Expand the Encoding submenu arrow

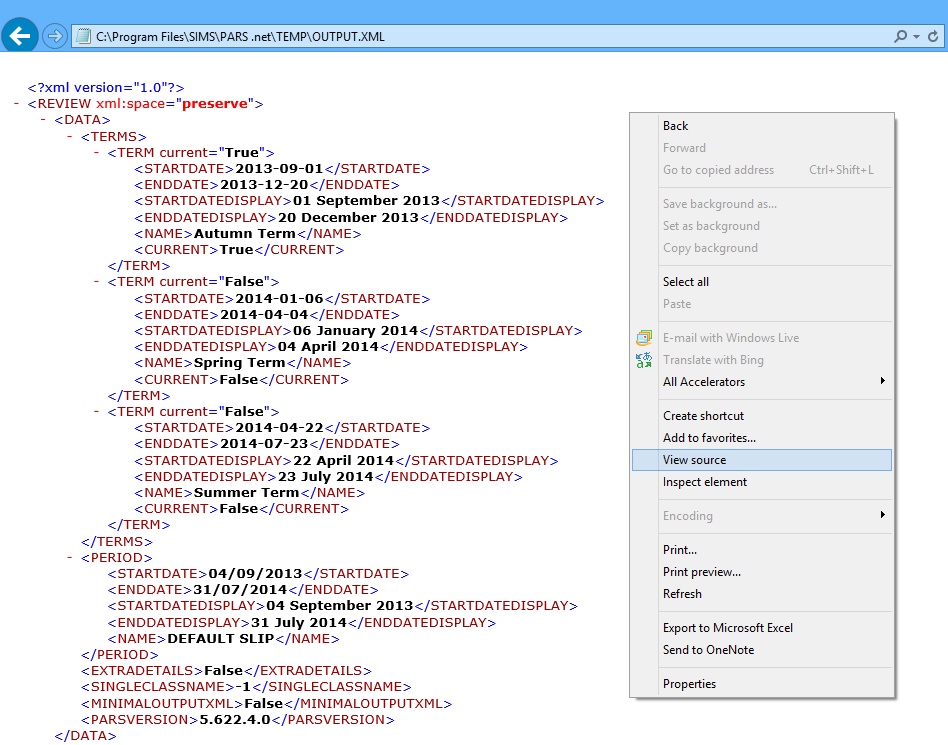tap(883, 515)
